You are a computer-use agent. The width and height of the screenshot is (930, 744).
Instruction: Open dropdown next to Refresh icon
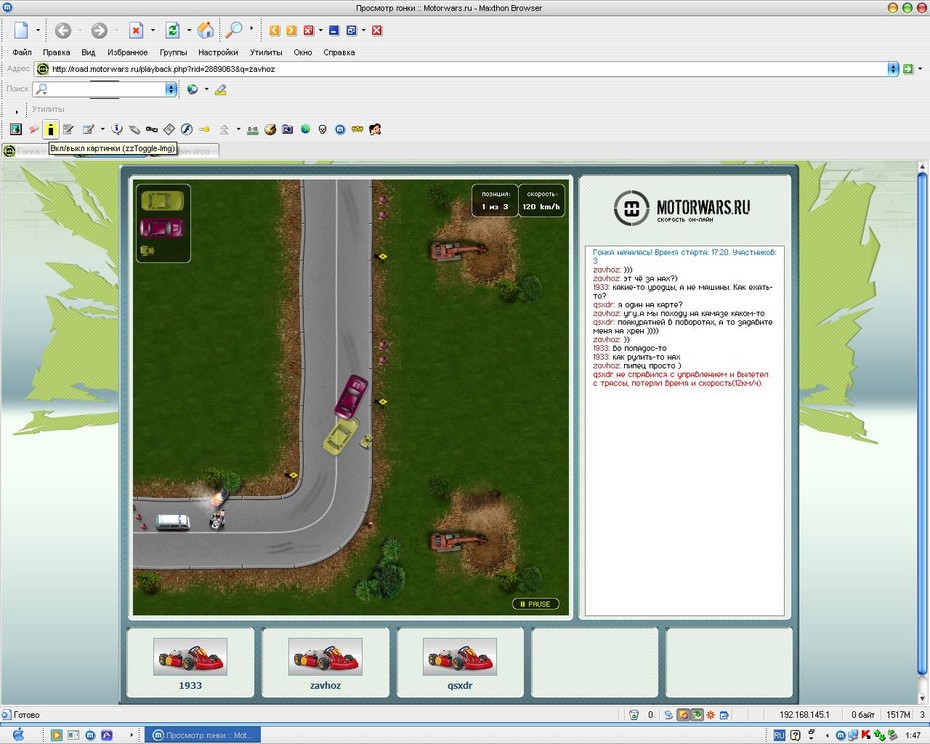pyautogui.click(x=189, y=30)
